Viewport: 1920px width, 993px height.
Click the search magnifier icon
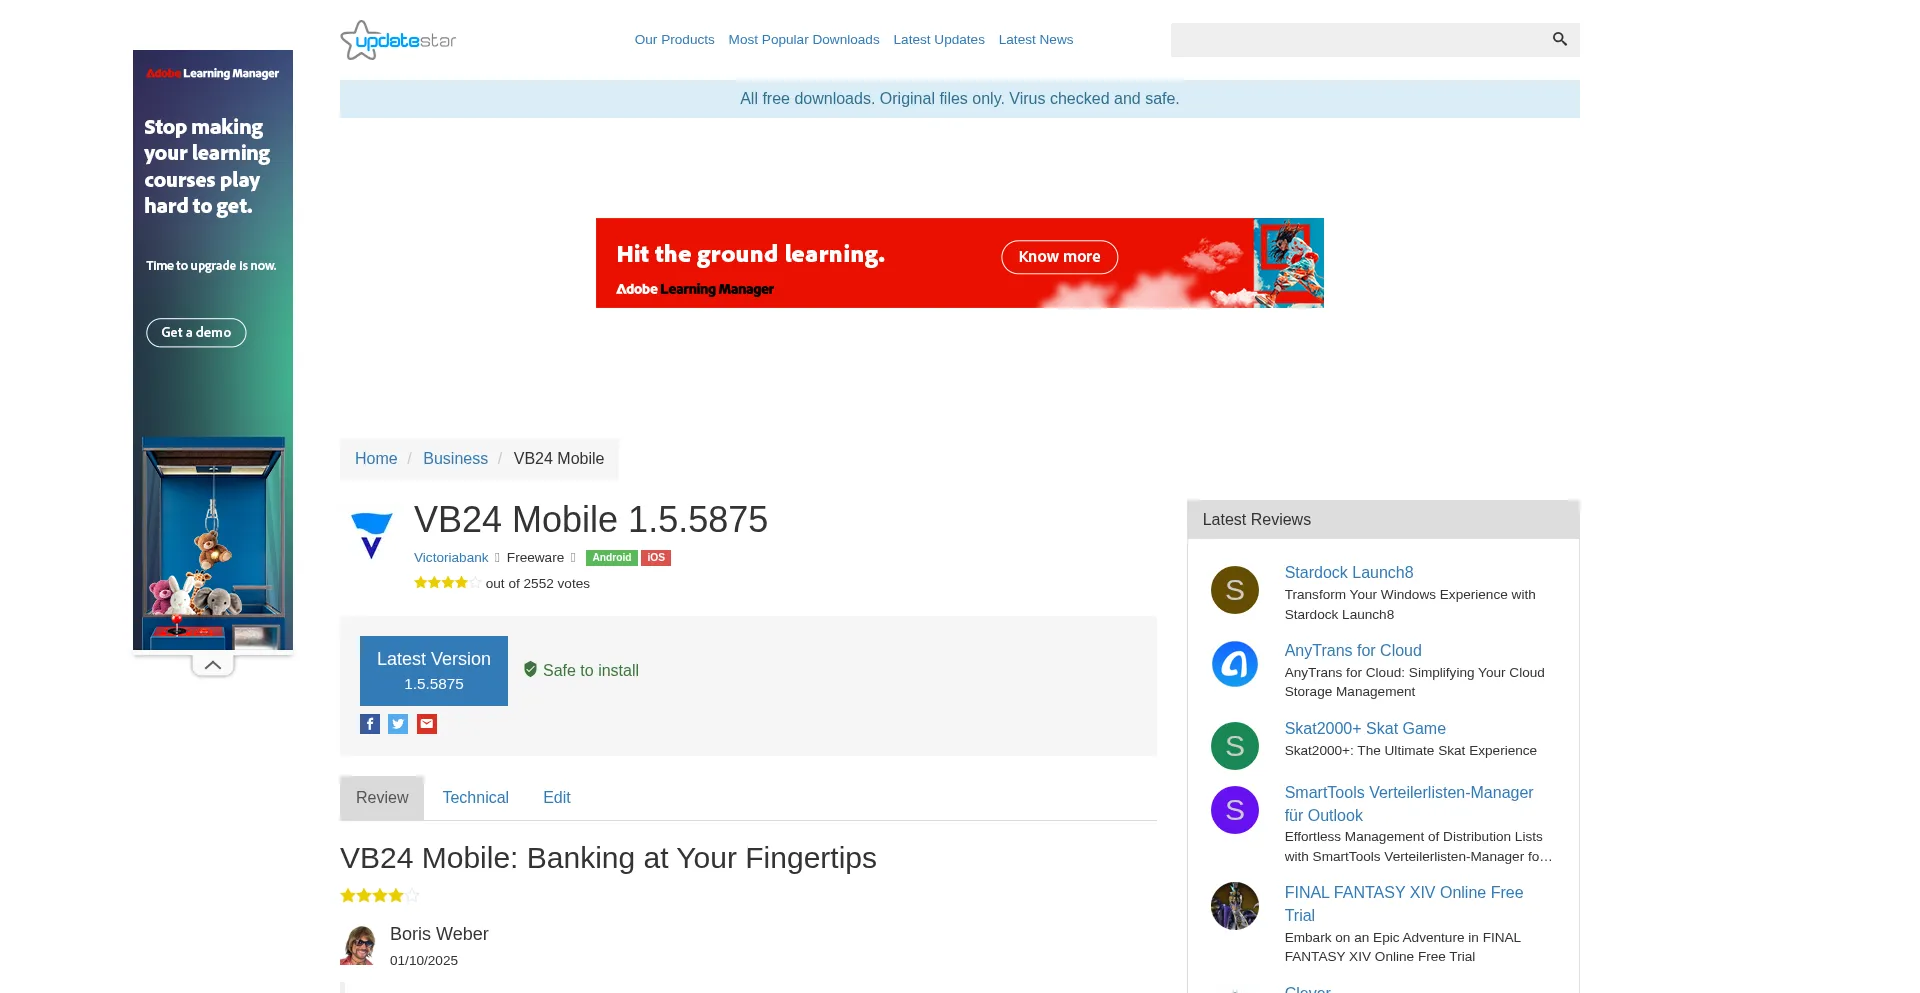click(1559, 39)
